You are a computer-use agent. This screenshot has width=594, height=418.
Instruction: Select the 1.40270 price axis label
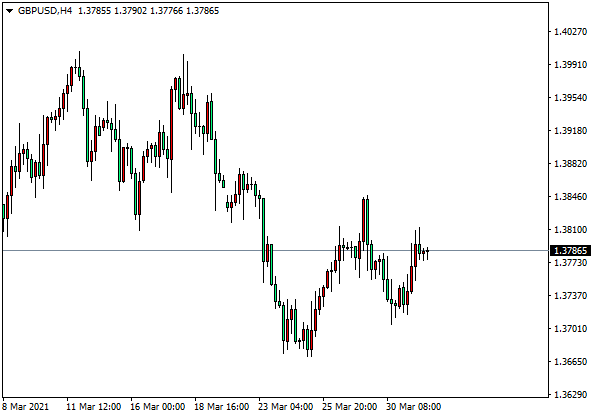570,31
